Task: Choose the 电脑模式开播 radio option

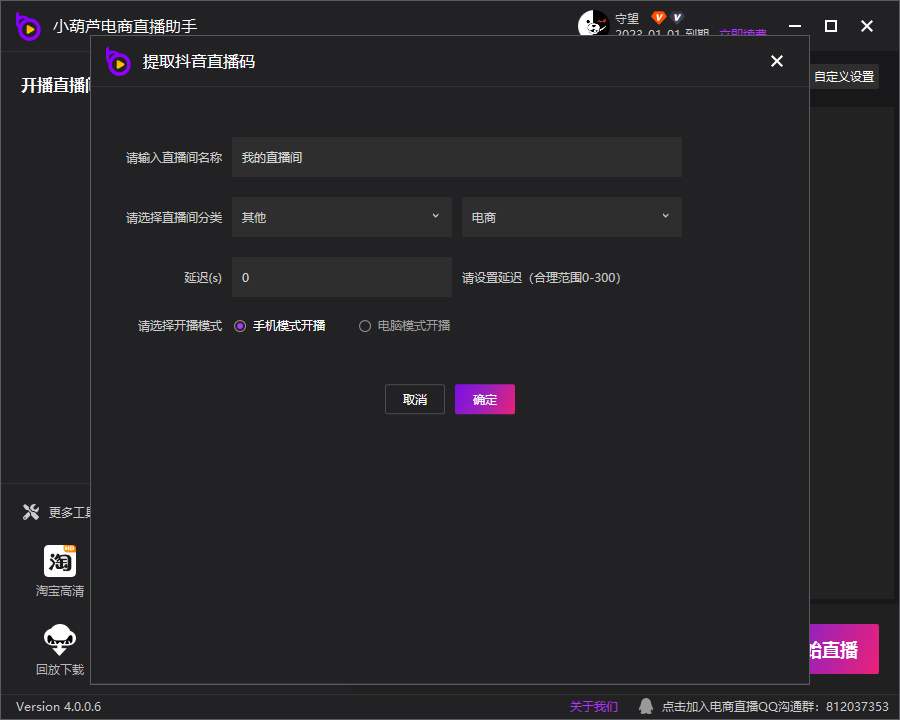Action: click(365, 326)
